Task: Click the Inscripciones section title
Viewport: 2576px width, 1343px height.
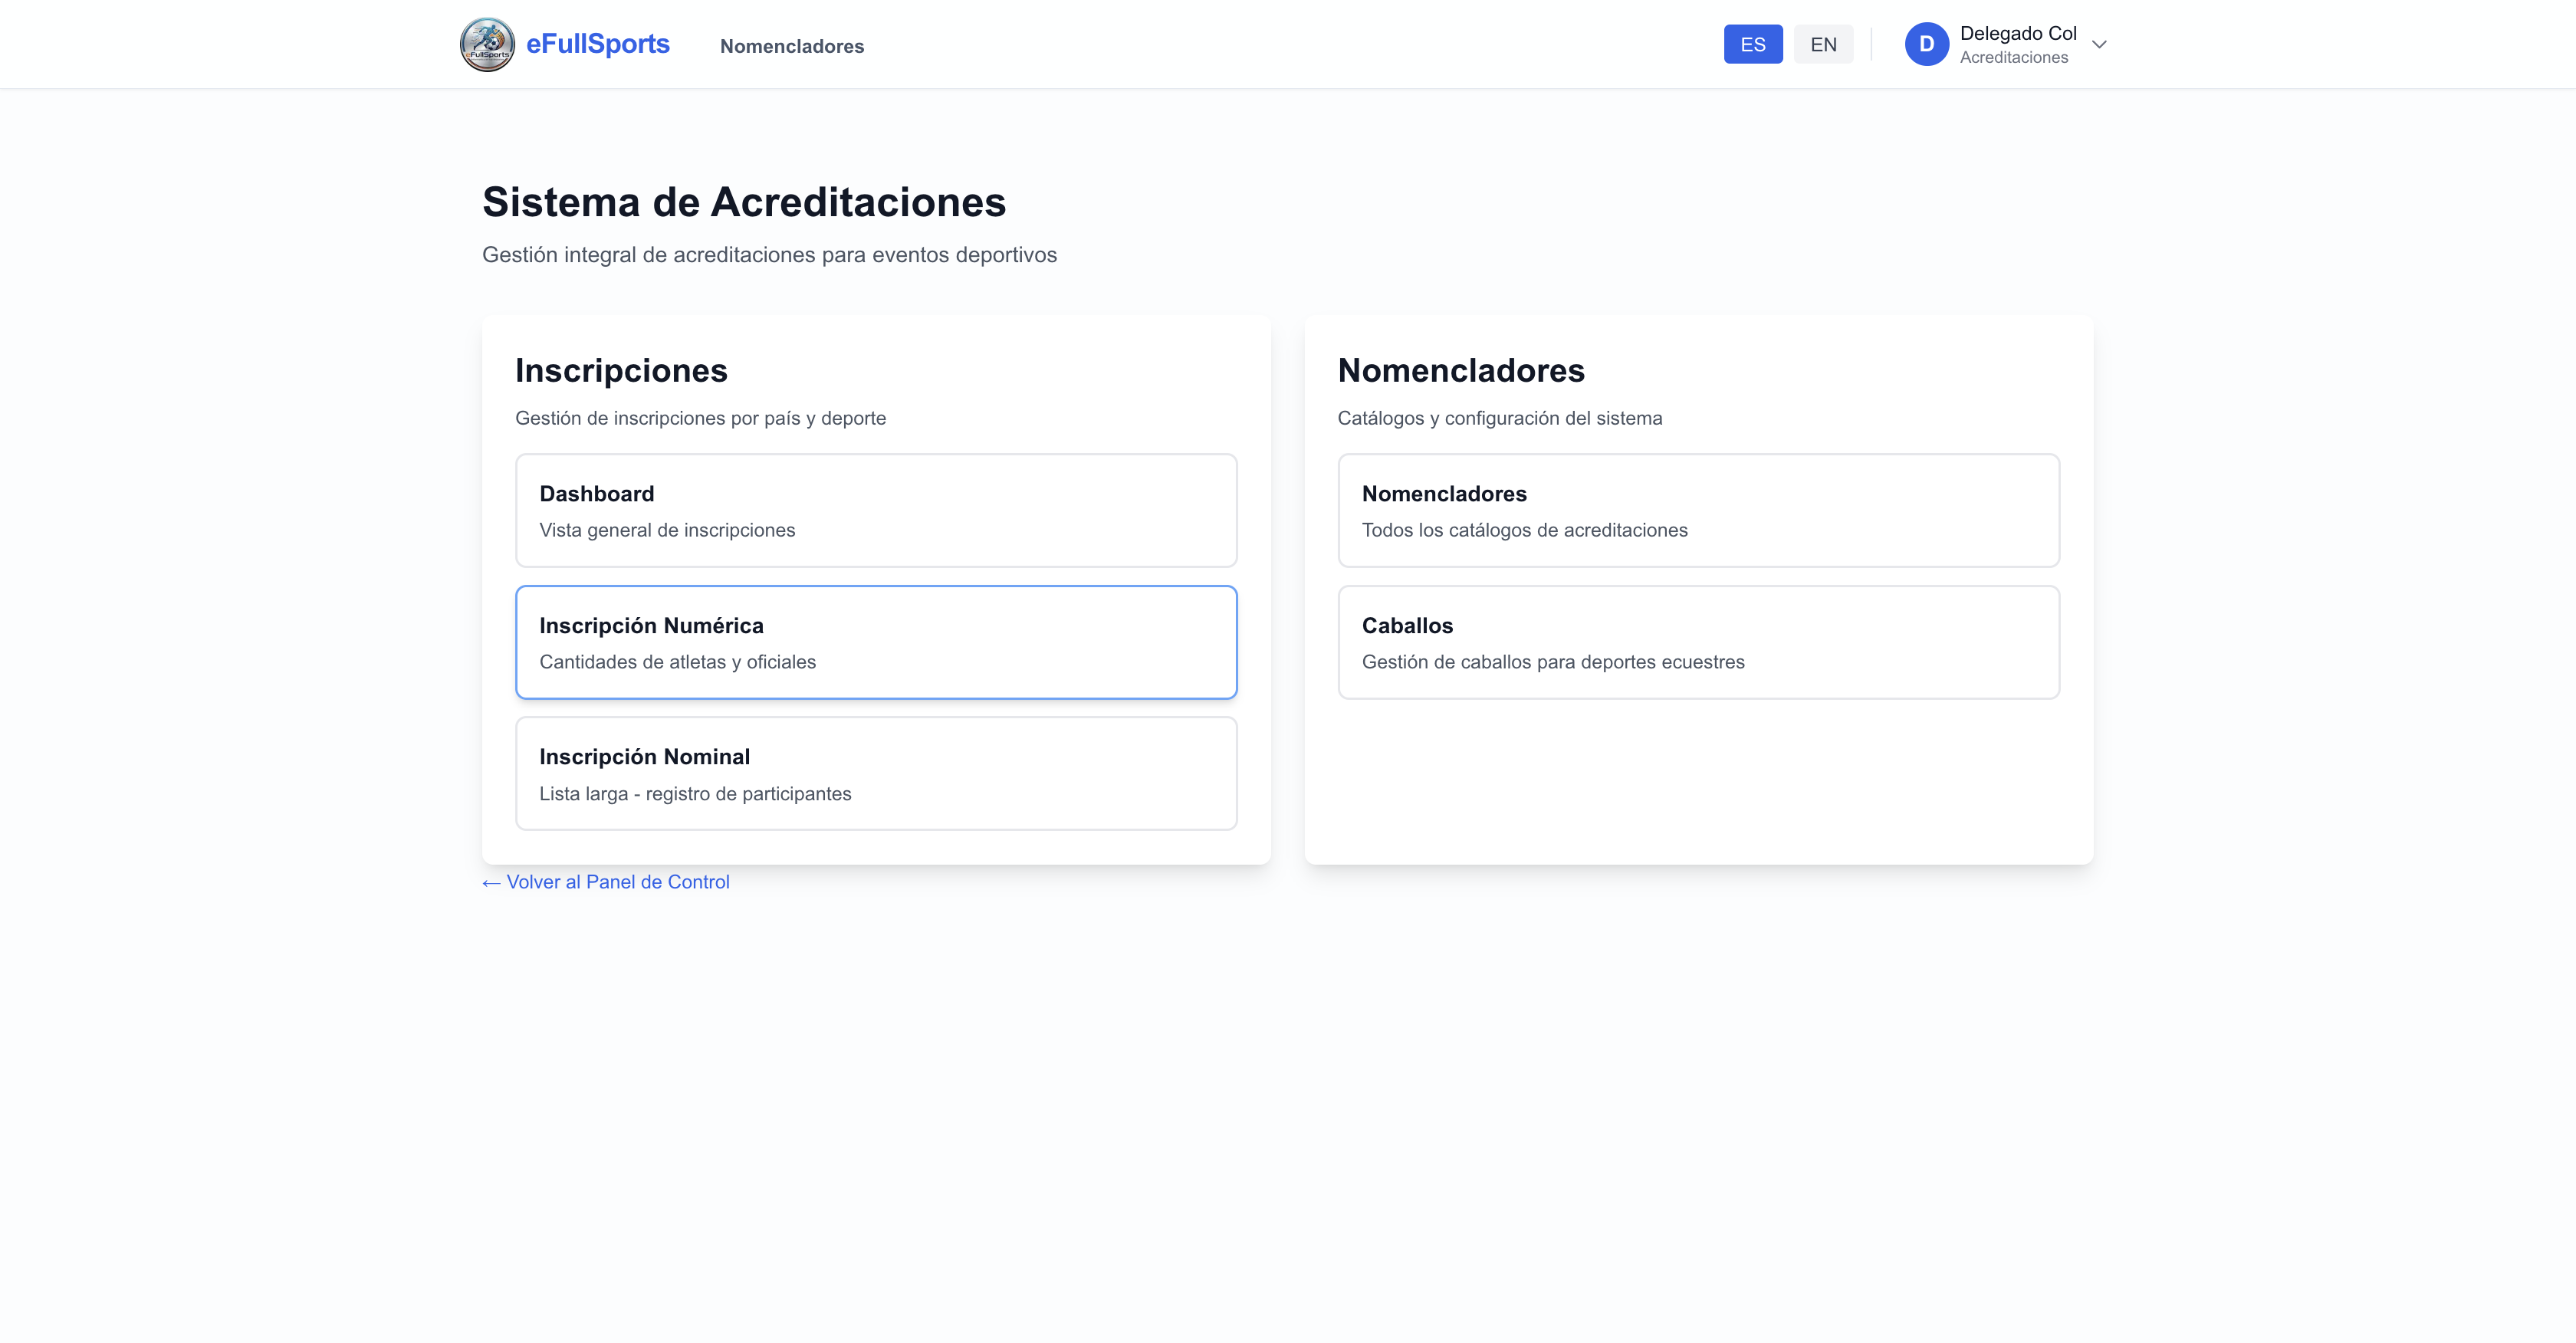Action: click(x=621, y=371)
